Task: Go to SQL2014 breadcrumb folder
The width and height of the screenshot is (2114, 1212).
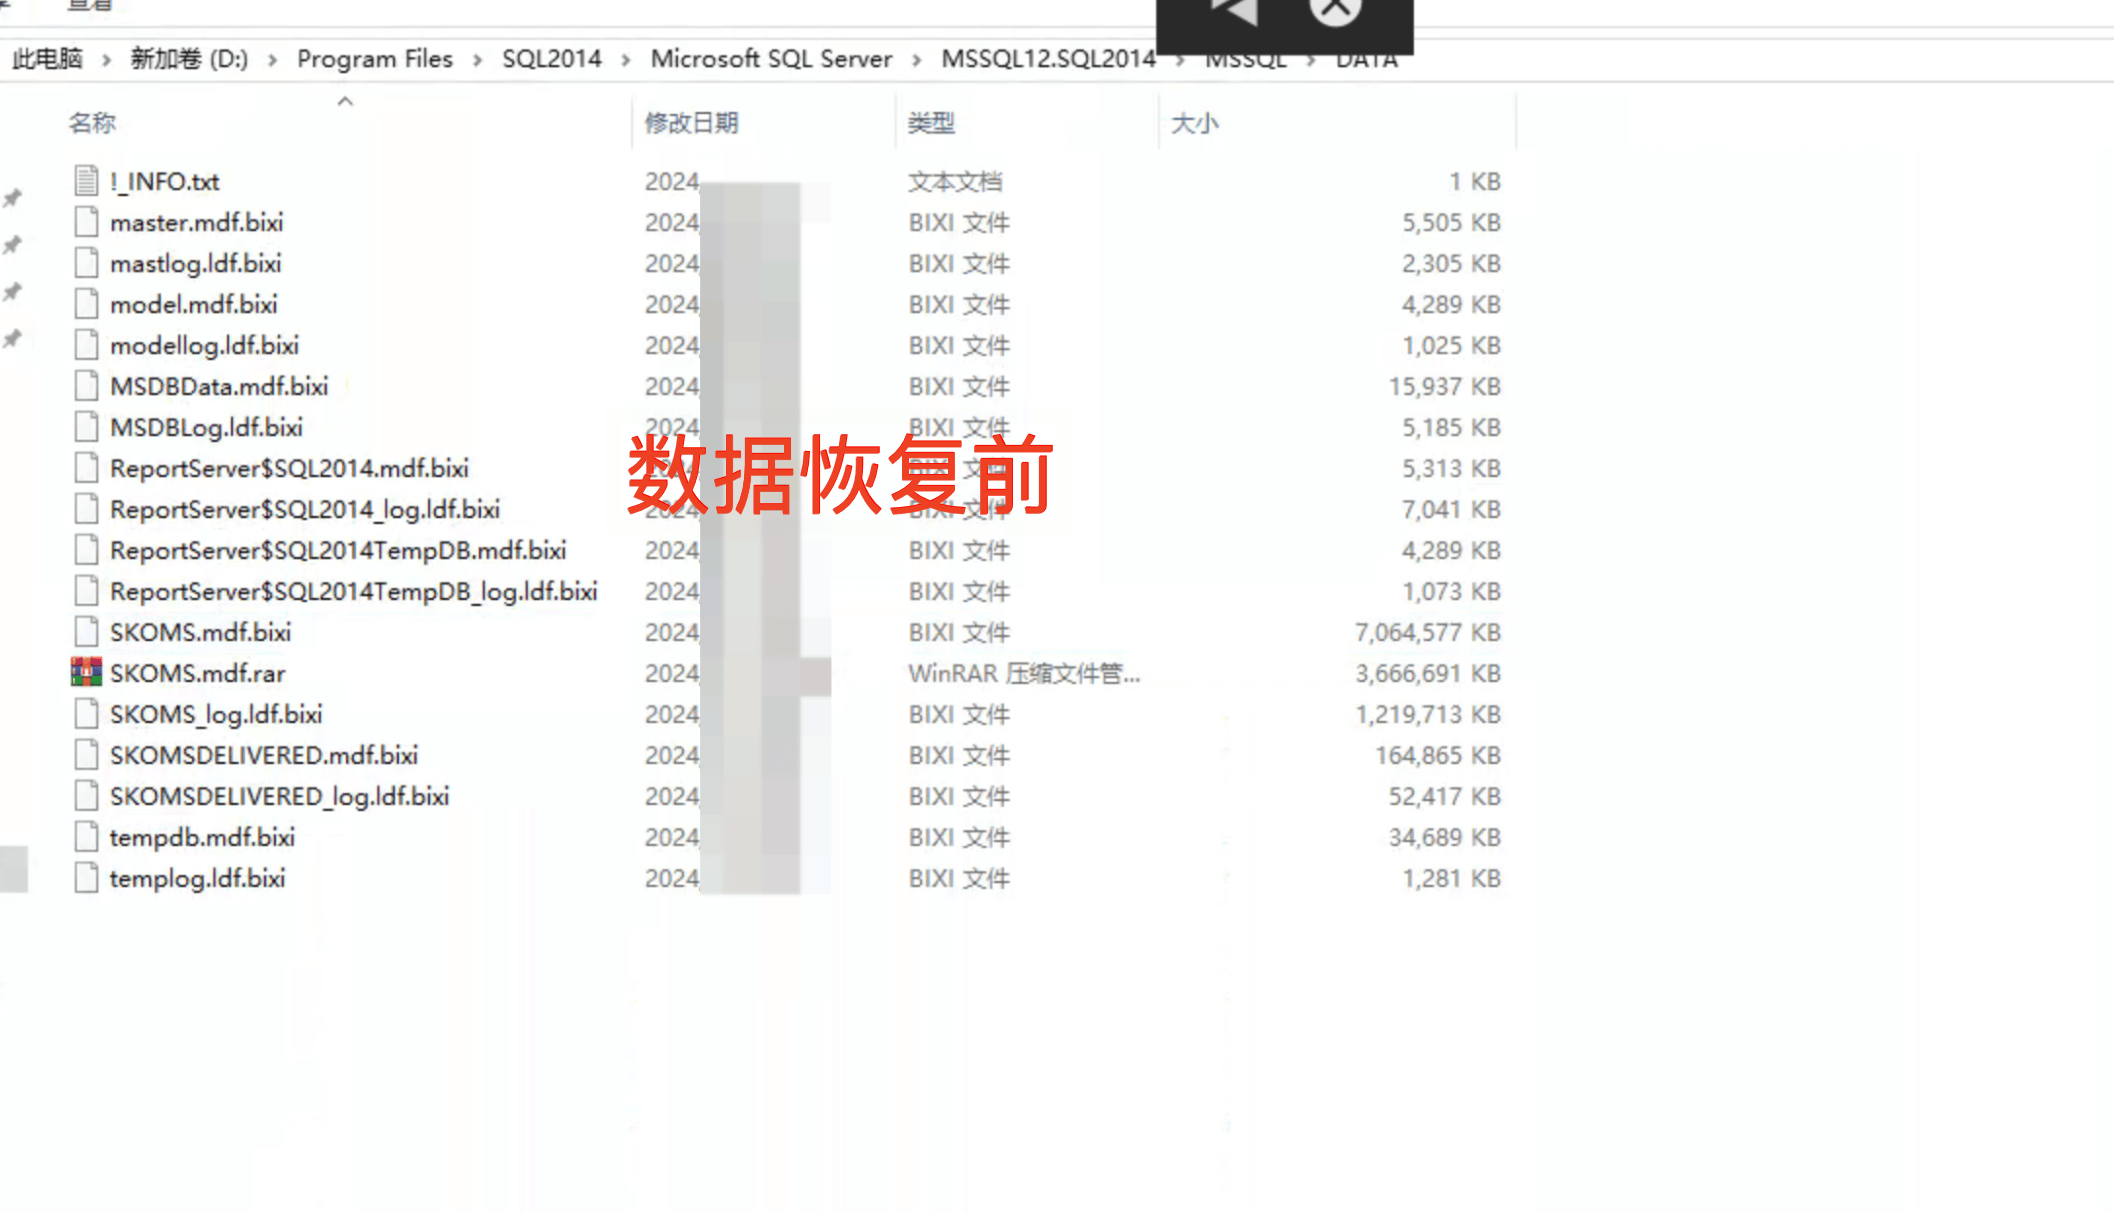Action: click(x=552, y=59)
